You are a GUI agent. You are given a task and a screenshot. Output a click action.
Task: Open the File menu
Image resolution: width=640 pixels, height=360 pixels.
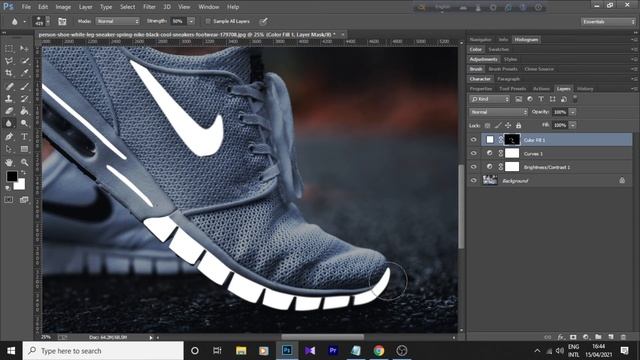tap(26, 7)
